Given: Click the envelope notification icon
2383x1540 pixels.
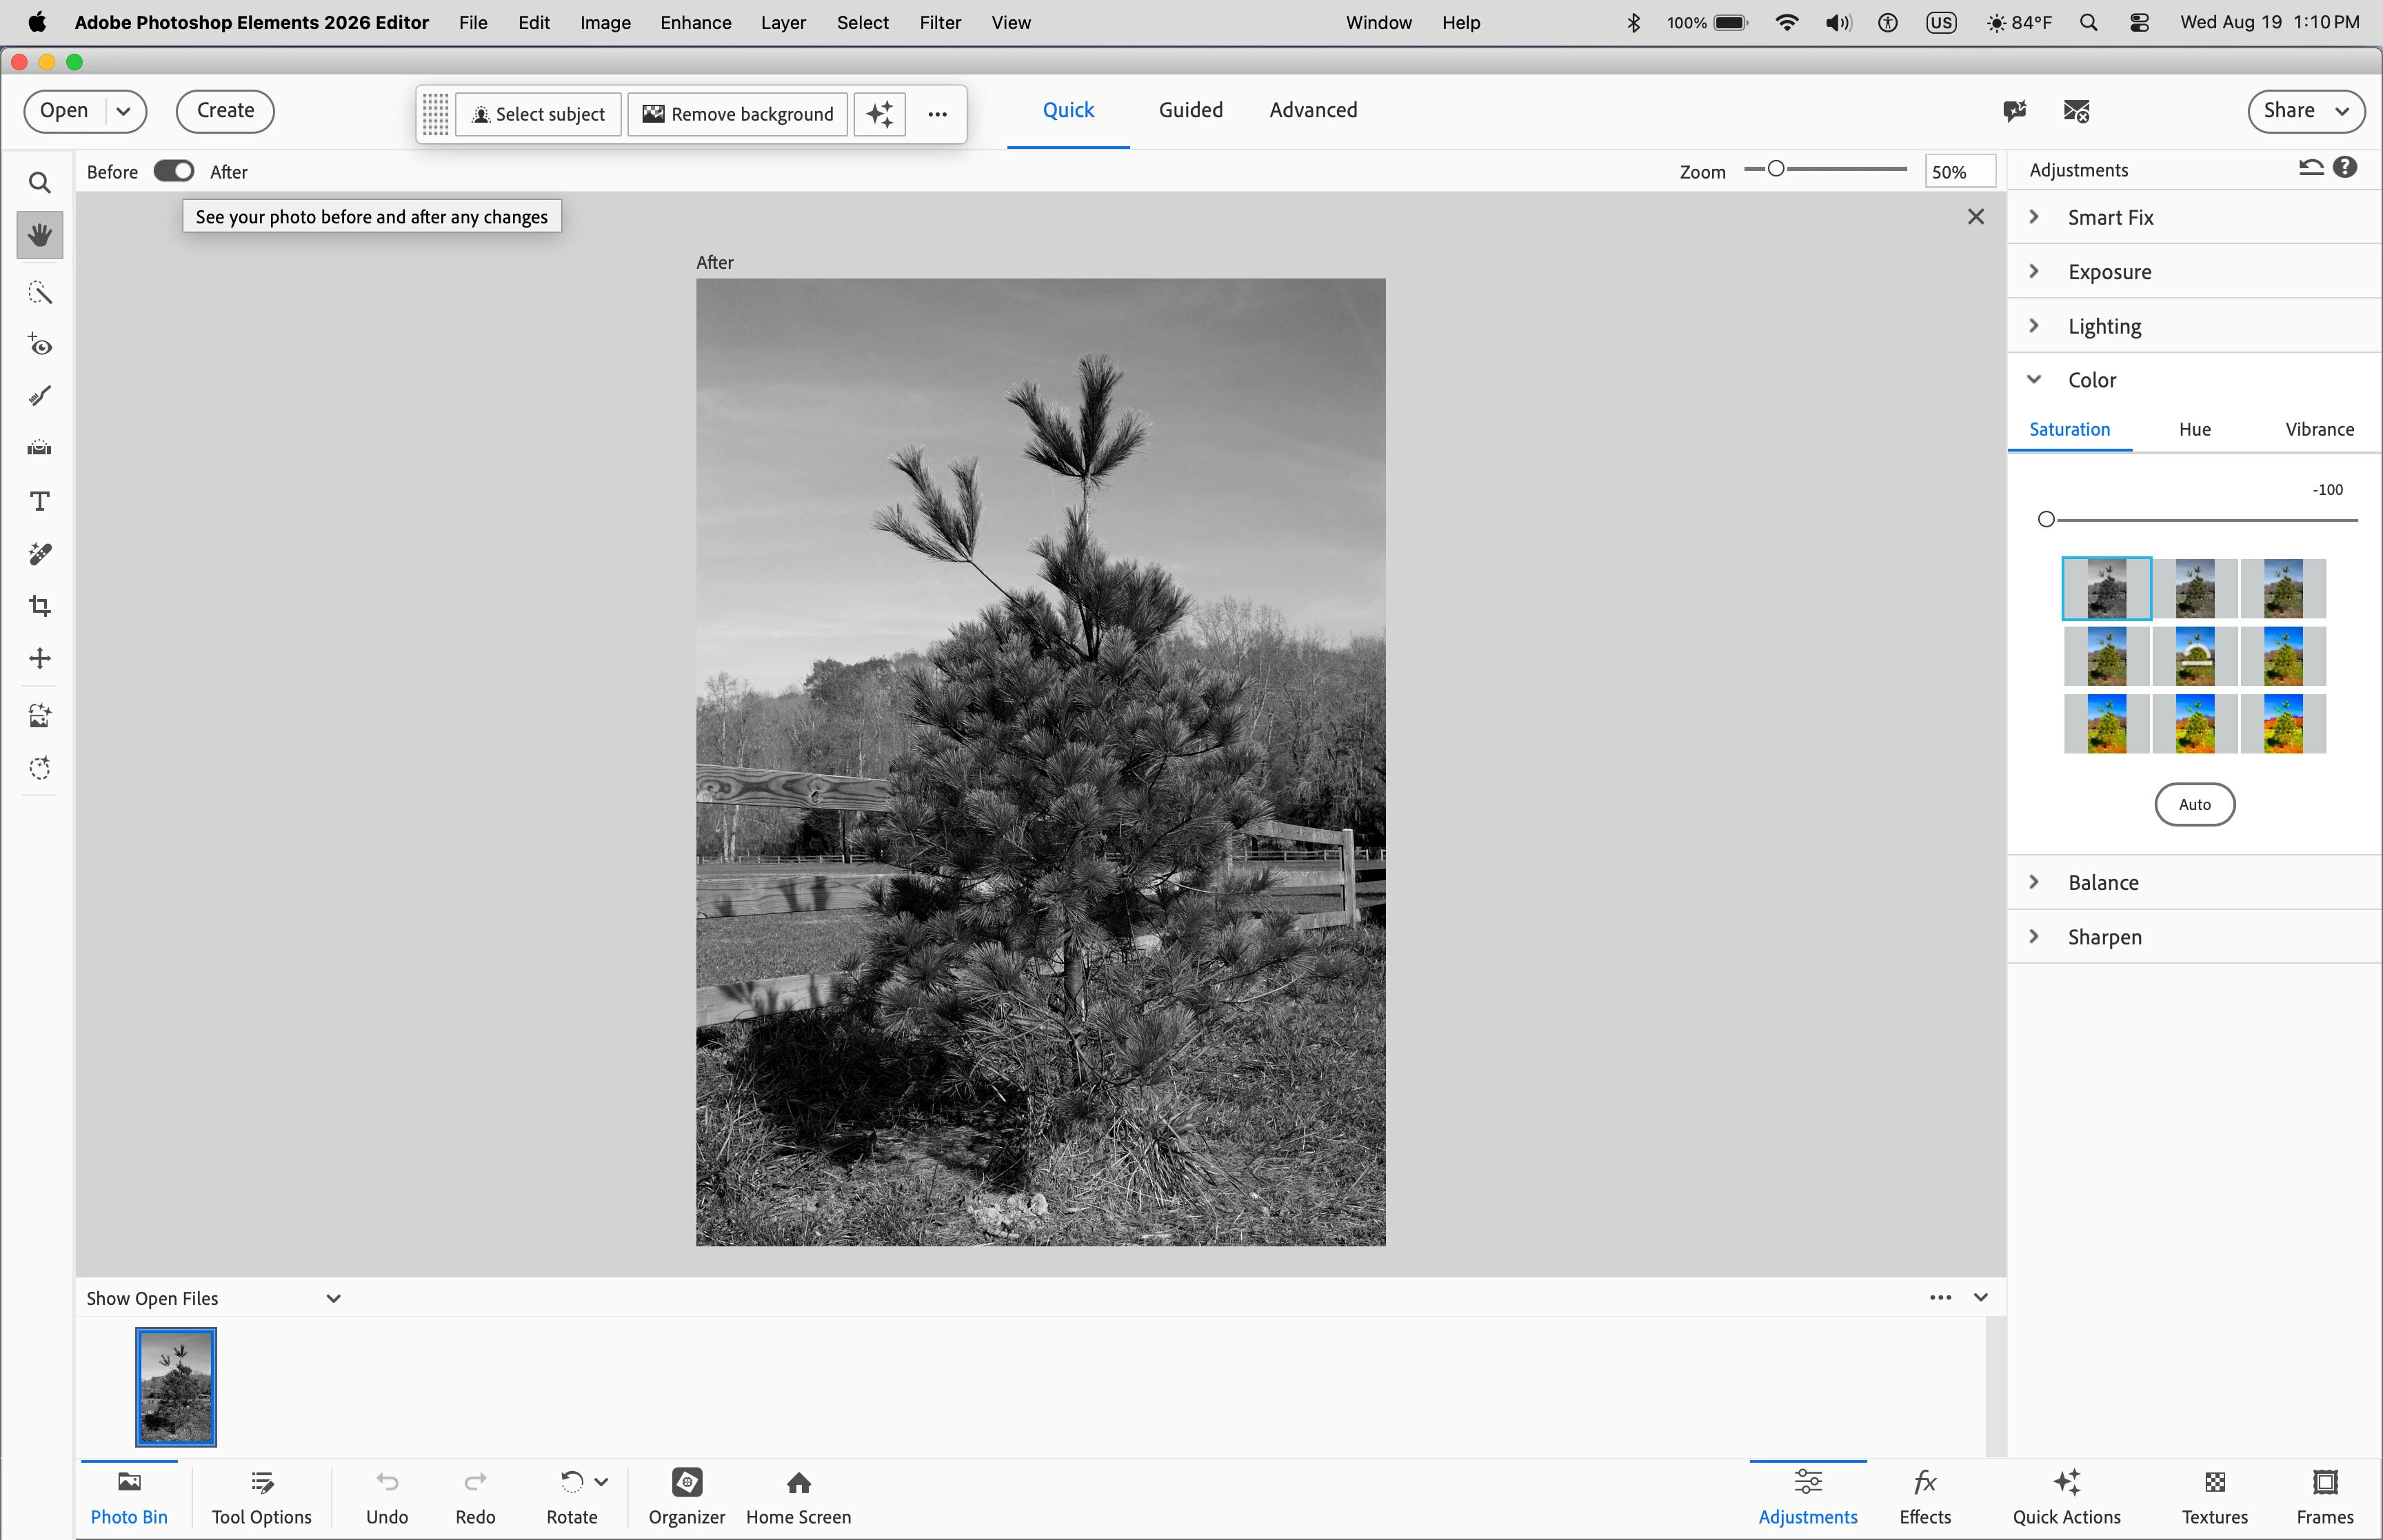Looking at the screenshot, I should pyautogui.click(x=2076, y=111).
